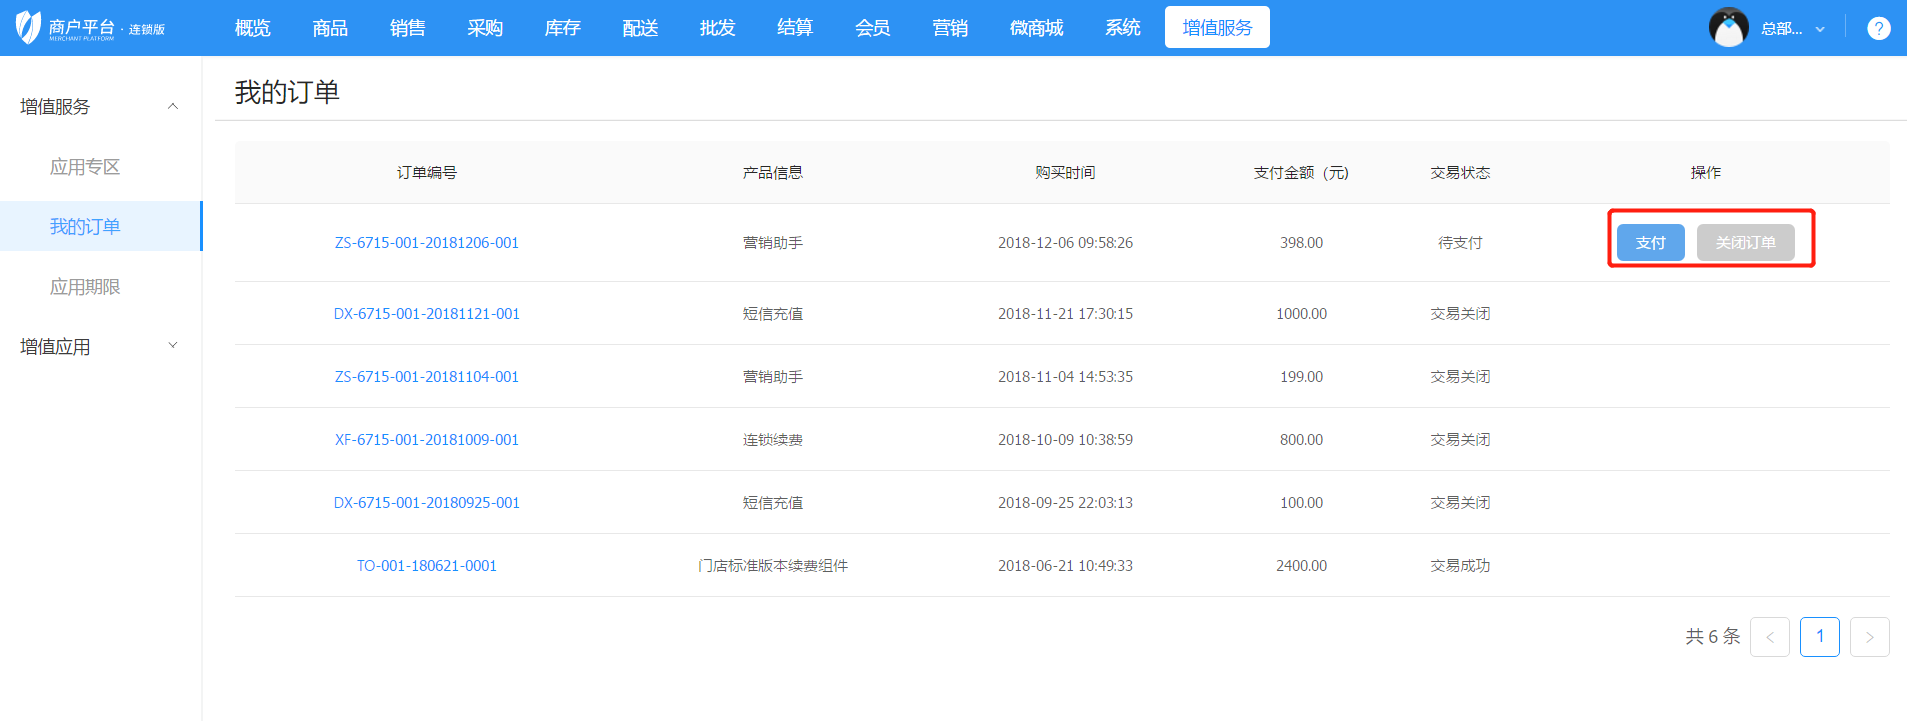Open the 商品 top menu
Image resolution: width=1907 pixels, height=721 pixels.
[x=330, y=28]
